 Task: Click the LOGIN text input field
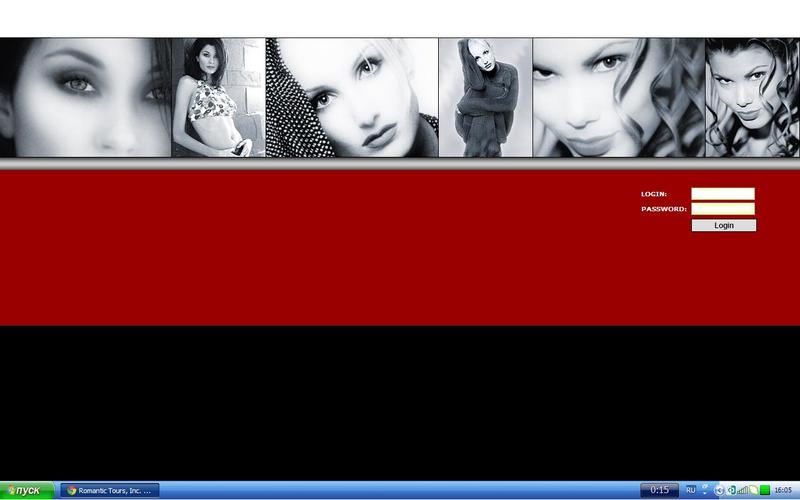coord(722,194)
